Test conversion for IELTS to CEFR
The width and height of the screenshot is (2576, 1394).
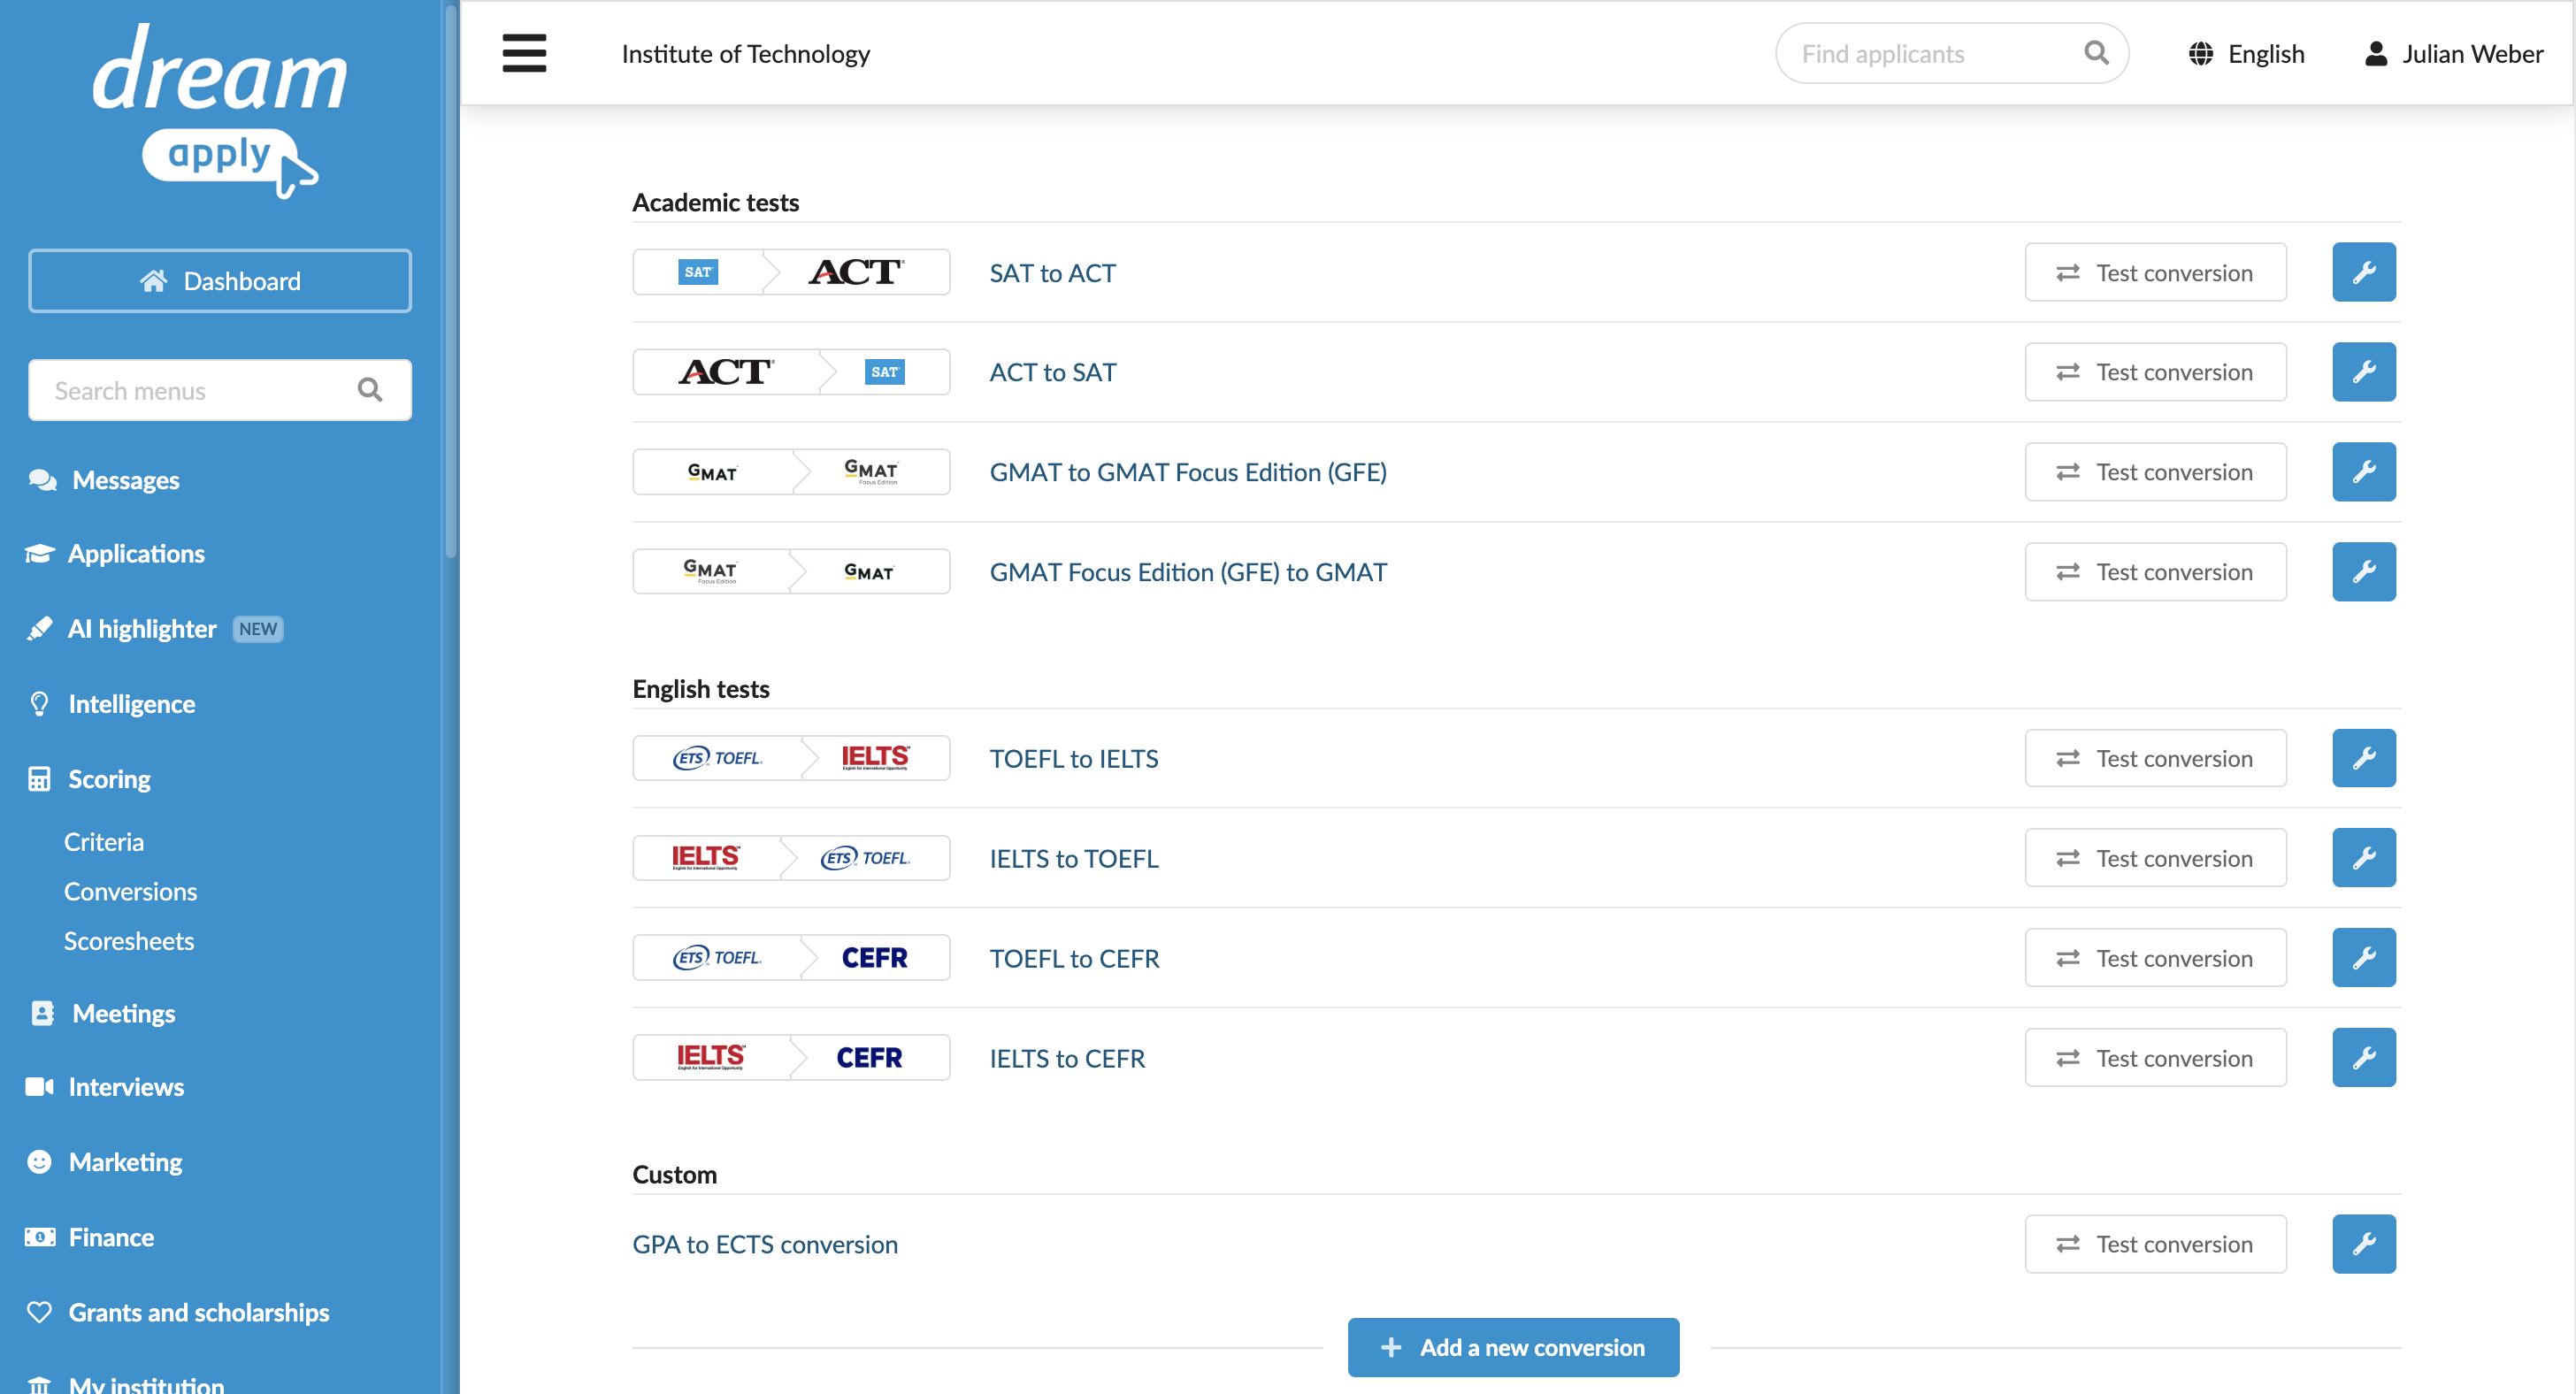coord(2155,1058)
